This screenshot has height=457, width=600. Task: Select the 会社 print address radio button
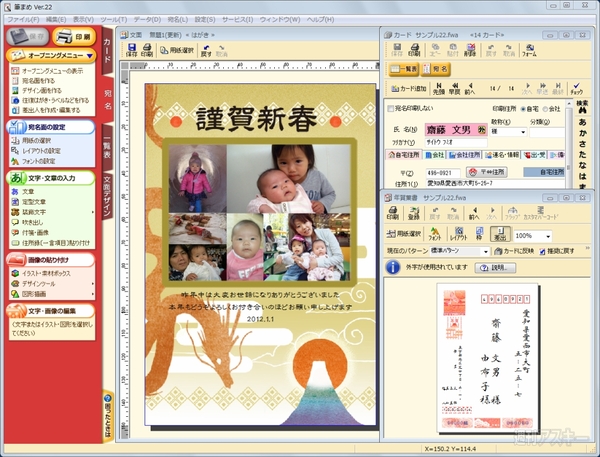pyautogui.click(x=545, y=109)
